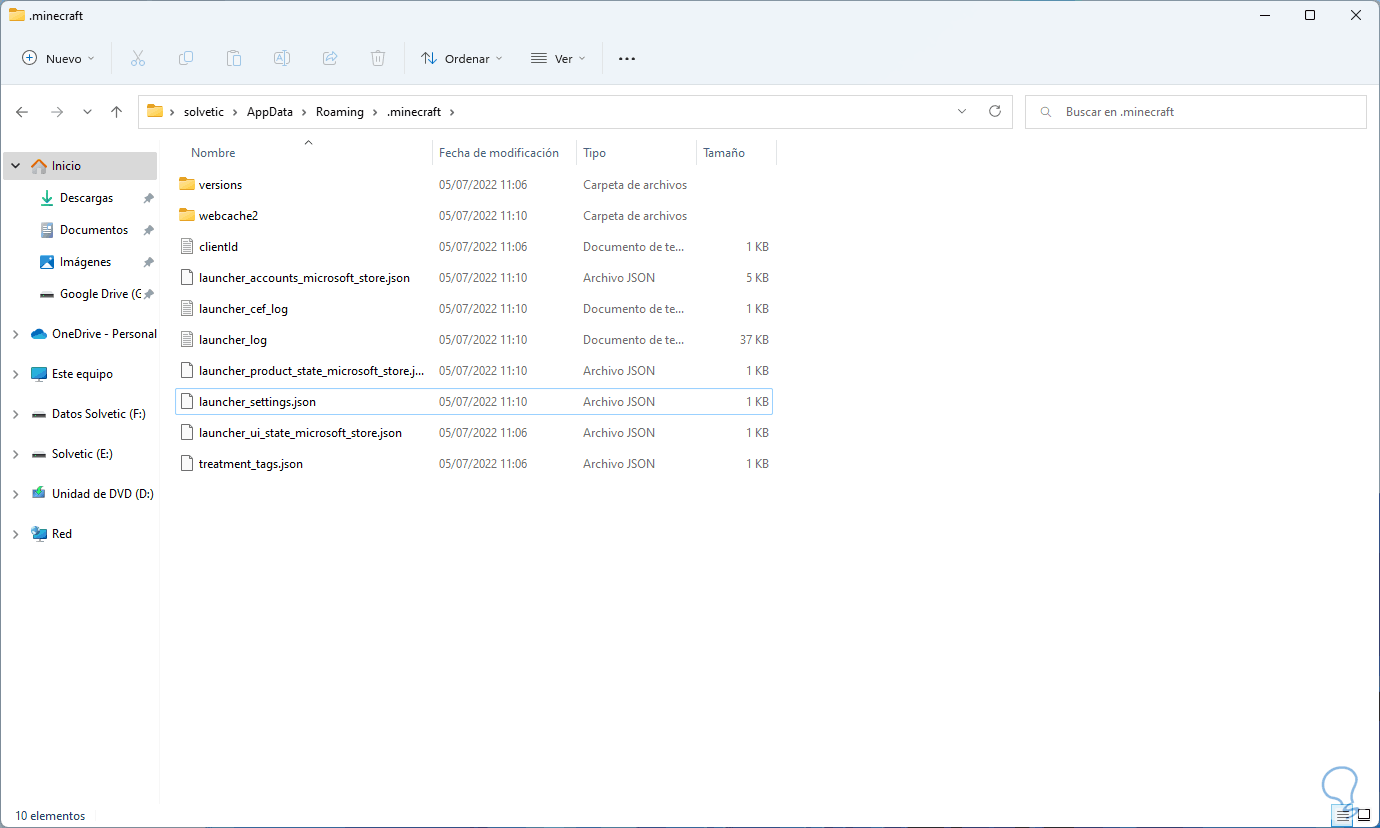Viewport: 1380px width, 828px height.
Task: Click the AppData breadcrumb in address bar
Action: [270, 112]
